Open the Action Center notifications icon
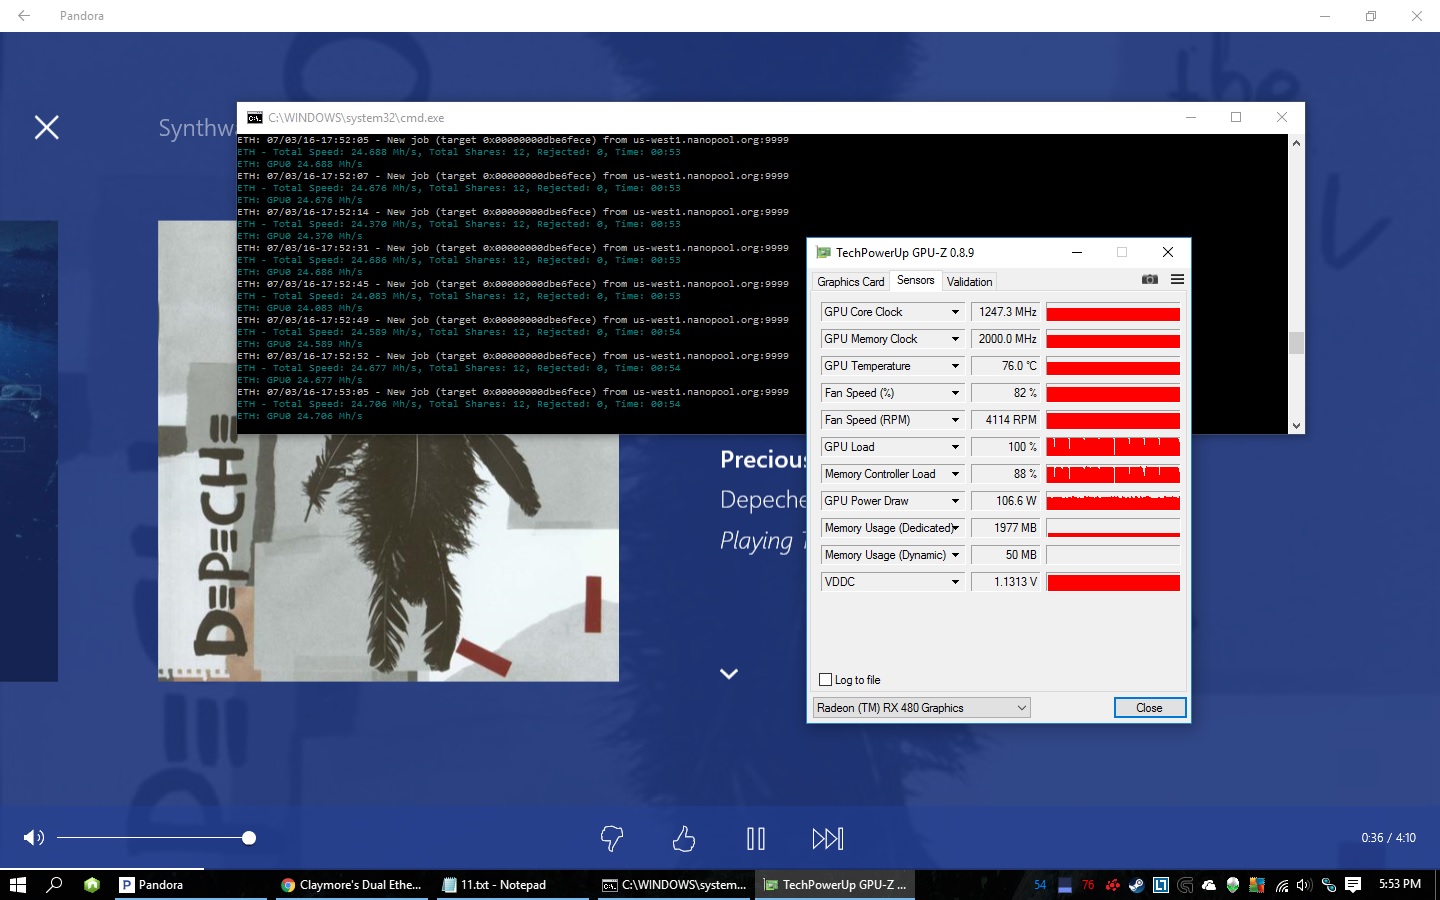Viewport: 1440px width, 900px height. [x=1353, y=885]
